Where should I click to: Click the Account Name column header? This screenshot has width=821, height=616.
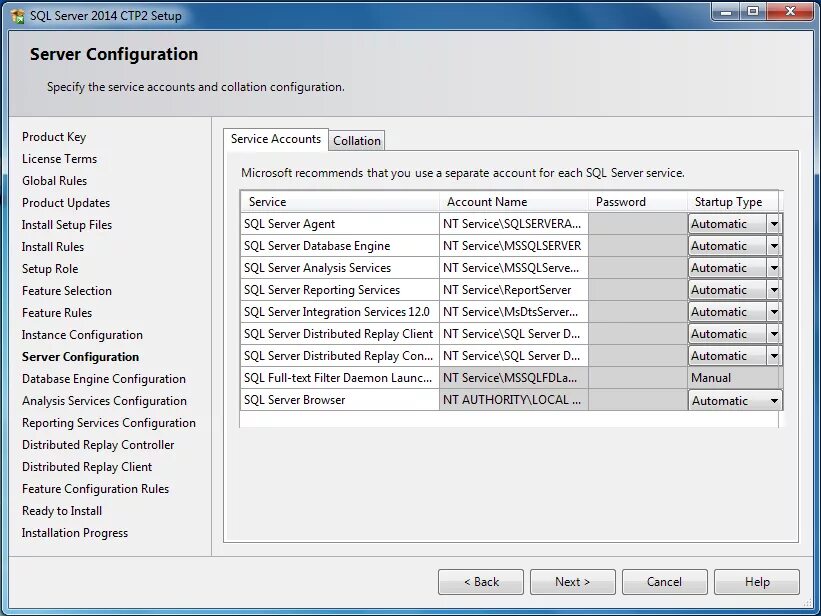[514, 202]
